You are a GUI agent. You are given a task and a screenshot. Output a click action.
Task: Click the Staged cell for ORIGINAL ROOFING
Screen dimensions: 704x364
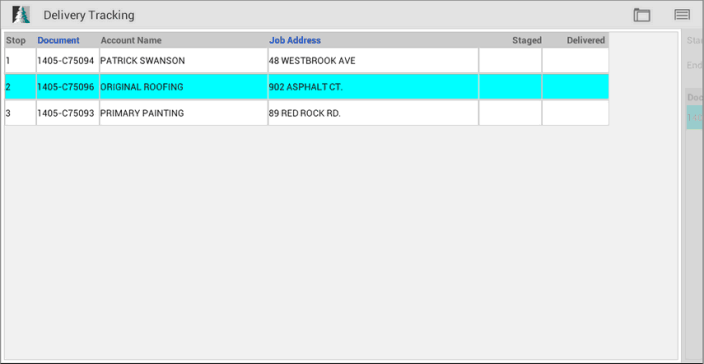coord(510,87)
